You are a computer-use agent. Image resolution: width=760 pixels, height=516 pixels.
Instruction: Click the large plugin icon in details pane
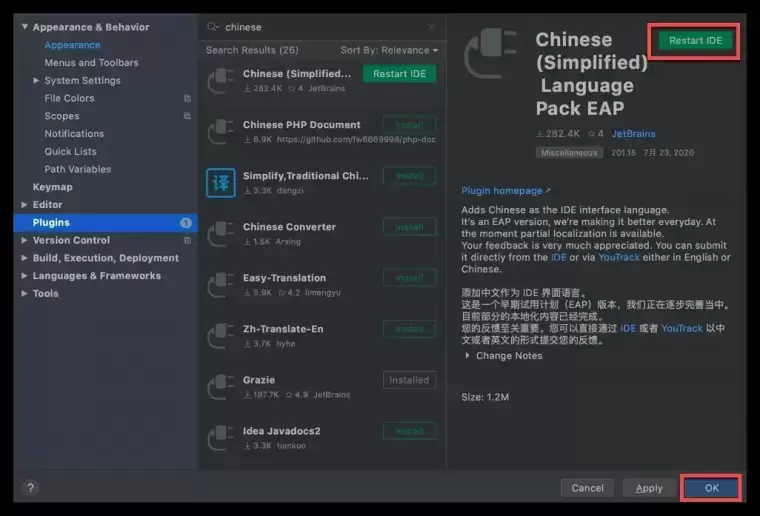(x=491, y=53)
